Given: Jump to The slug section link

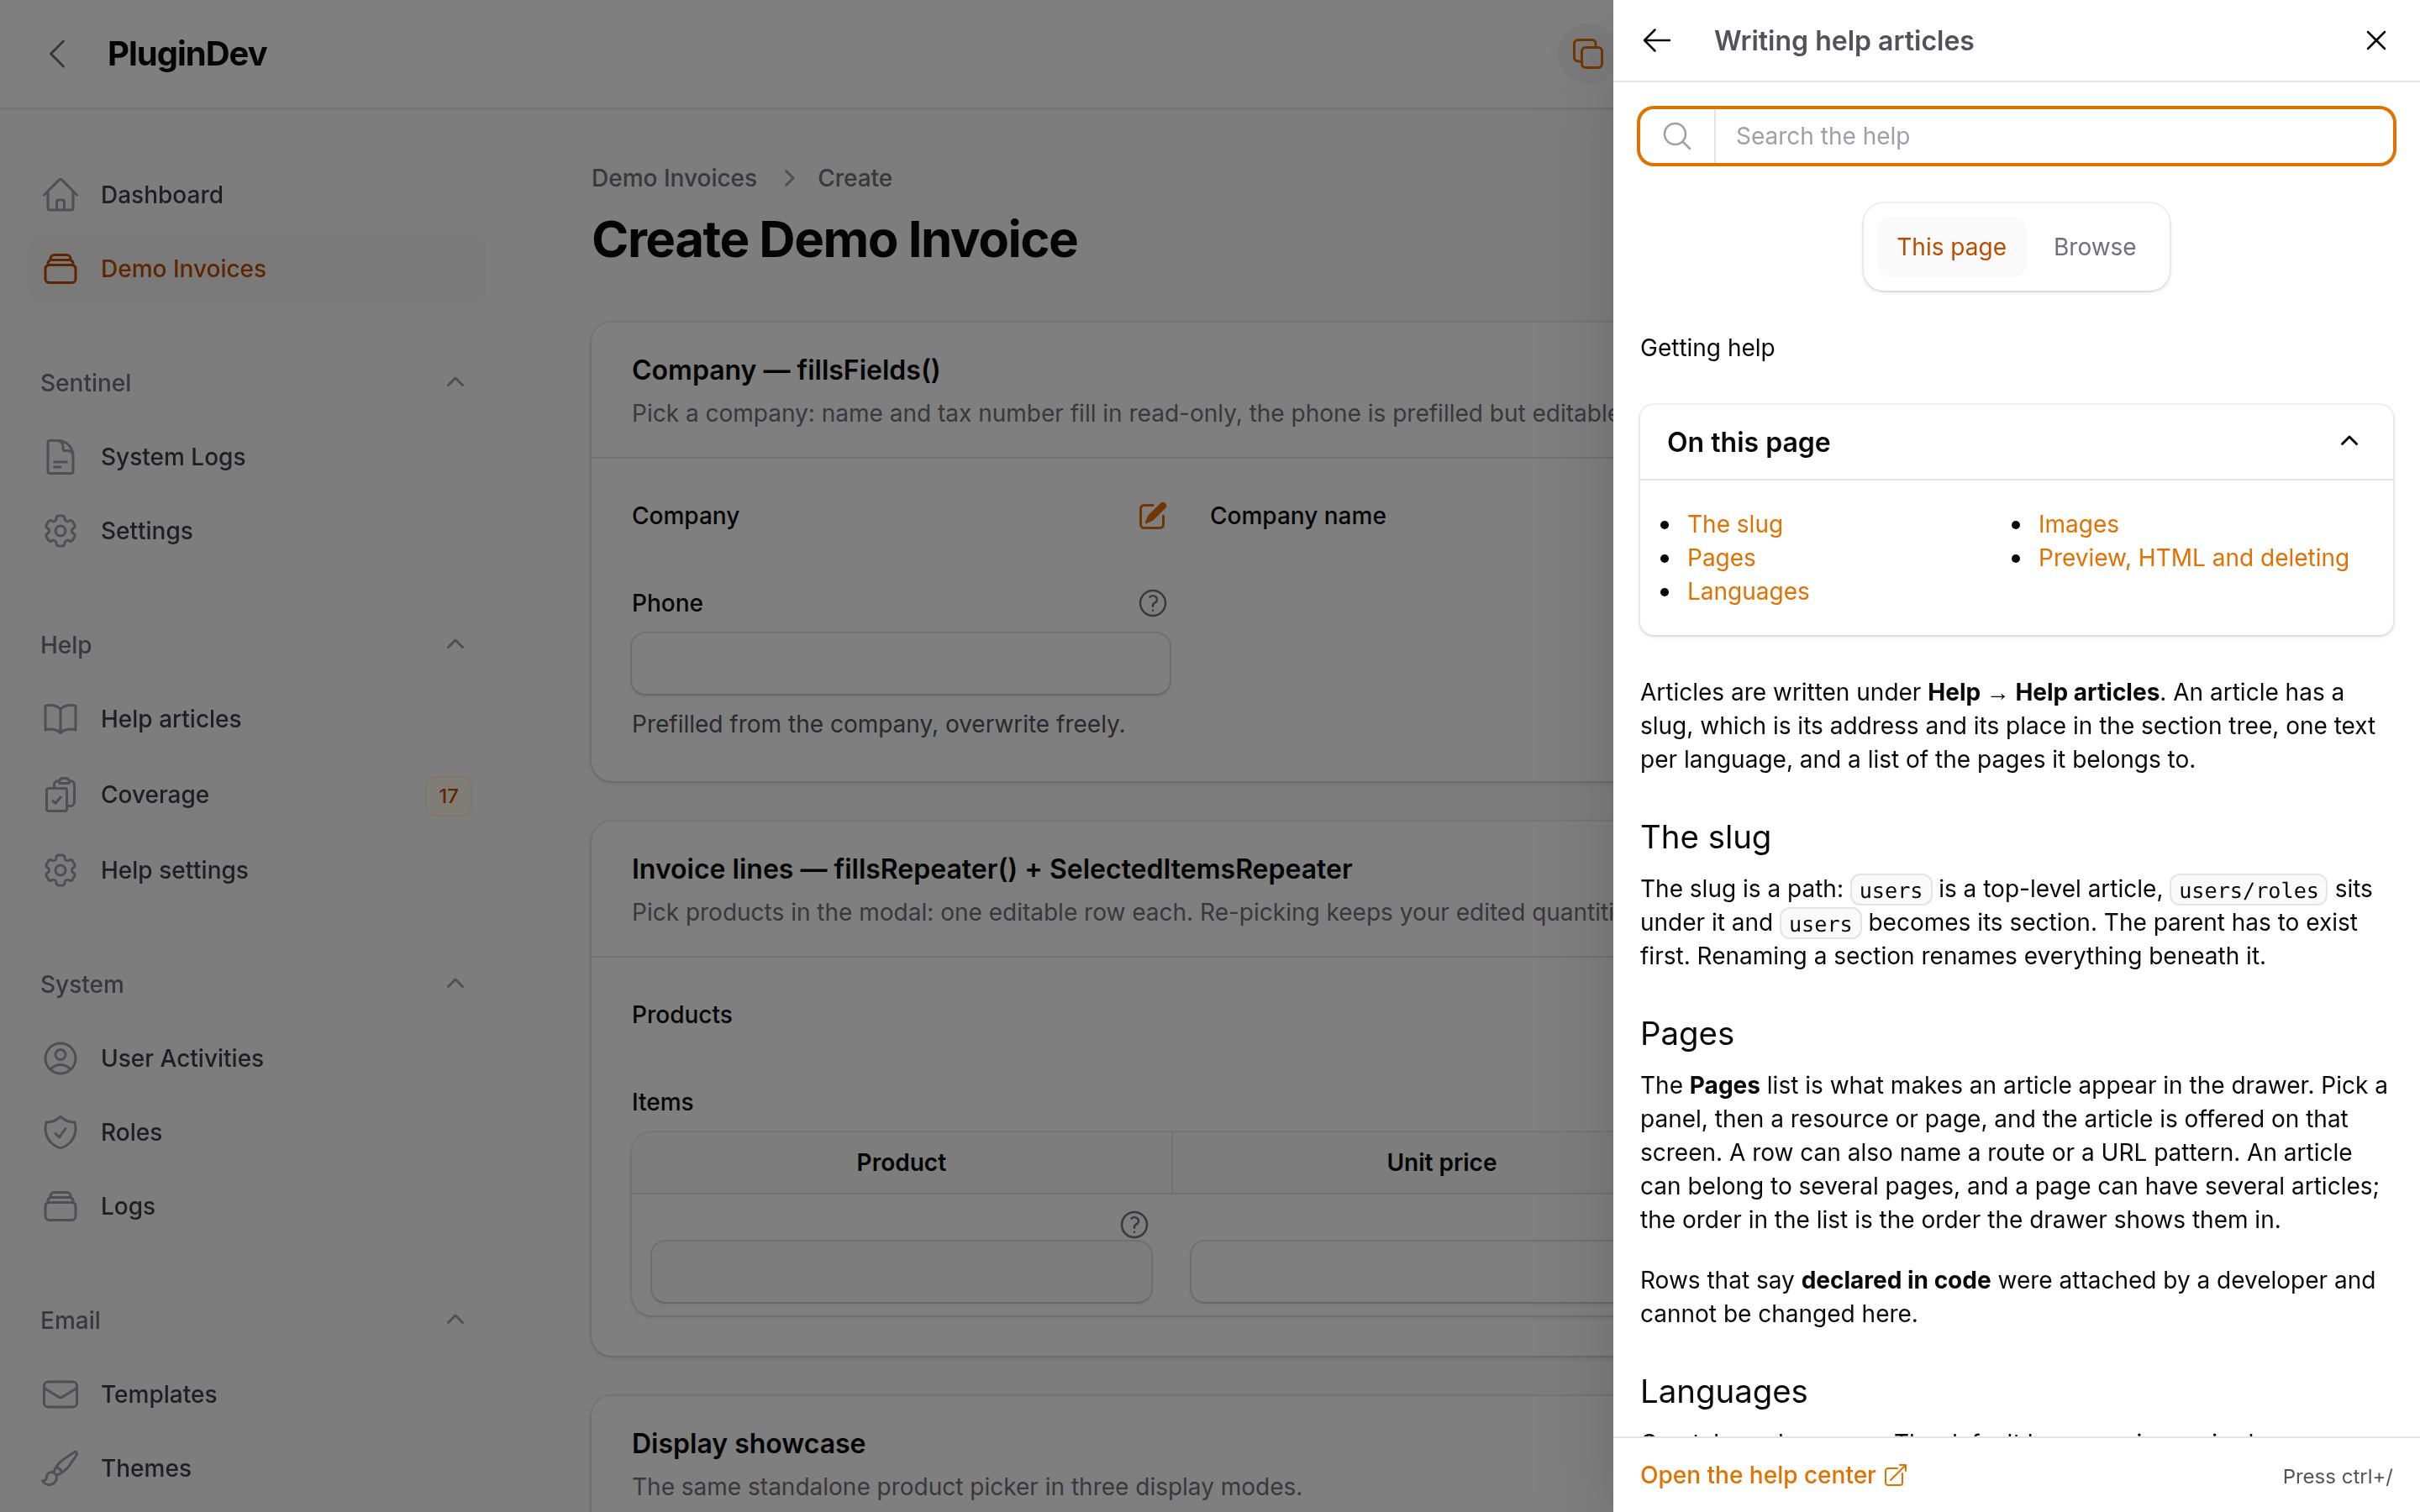Looking at the screenshot, I should [x=1734, y=524].
